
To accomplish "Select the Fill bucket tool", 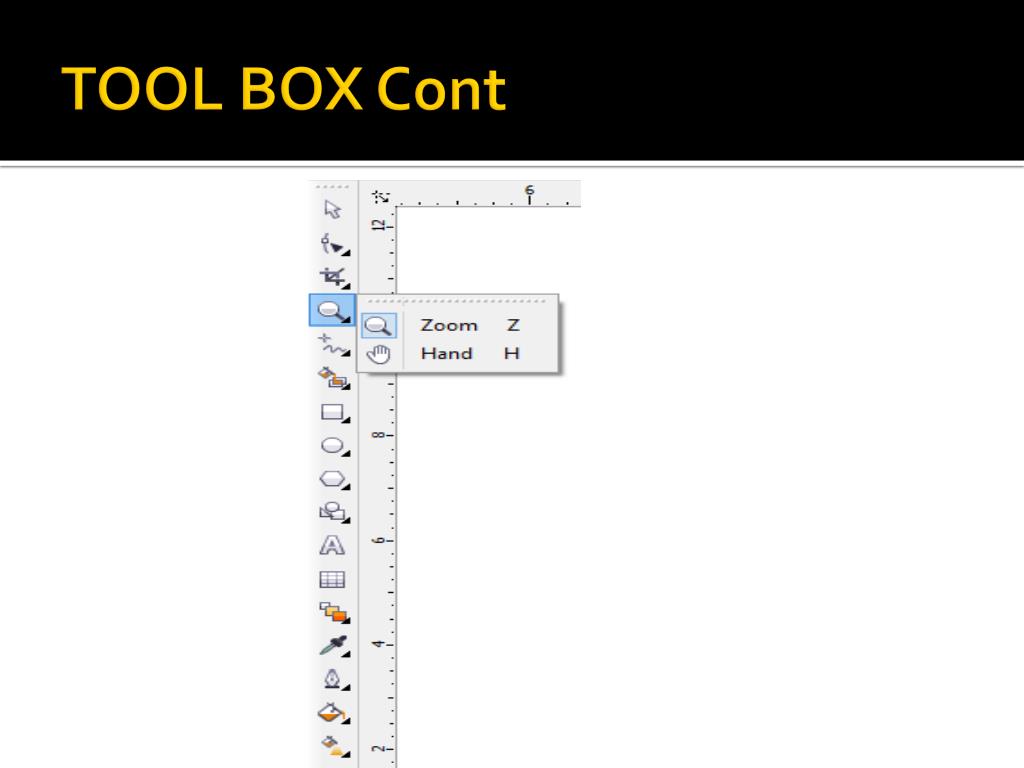I will (x=334, y=712).
